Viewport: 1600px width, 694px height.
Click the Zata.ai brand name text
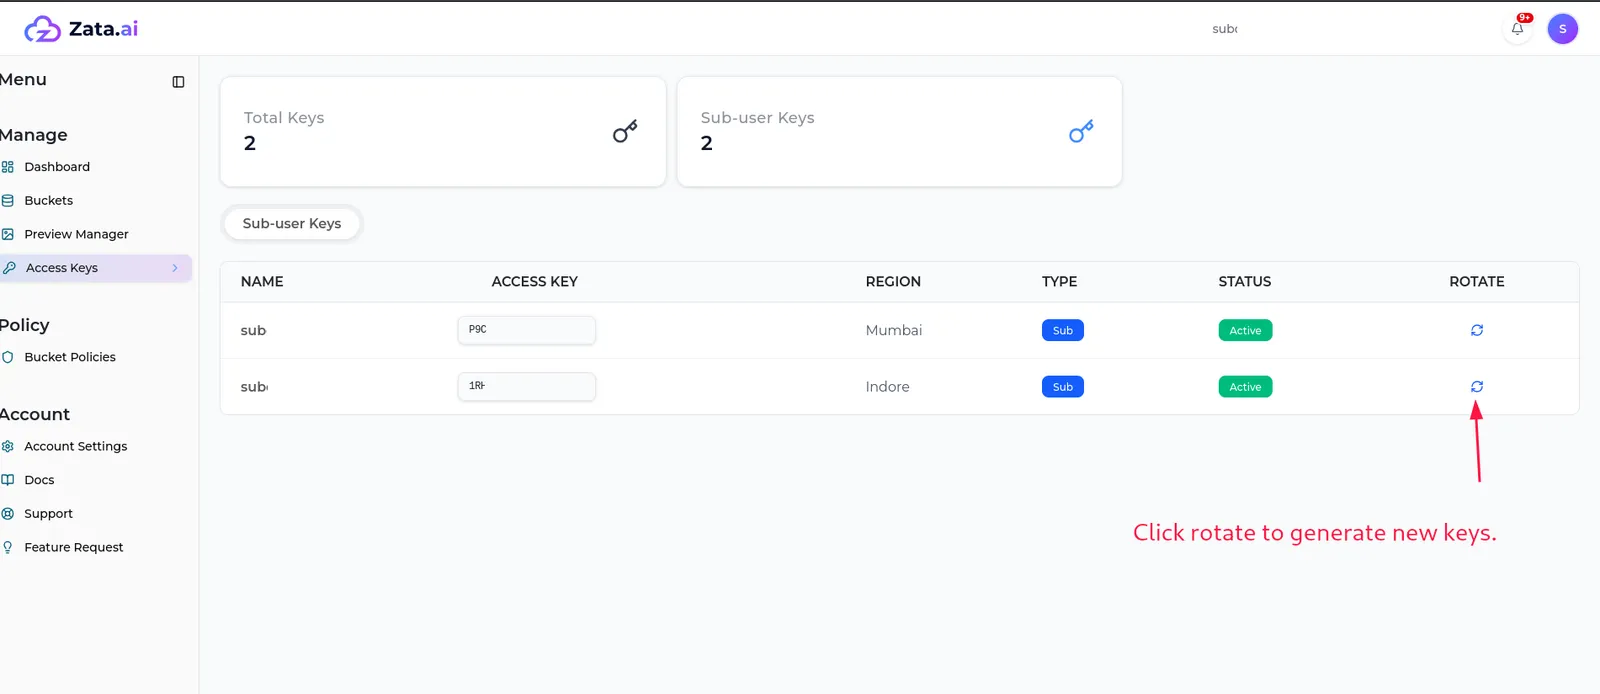tap(104, 29)
